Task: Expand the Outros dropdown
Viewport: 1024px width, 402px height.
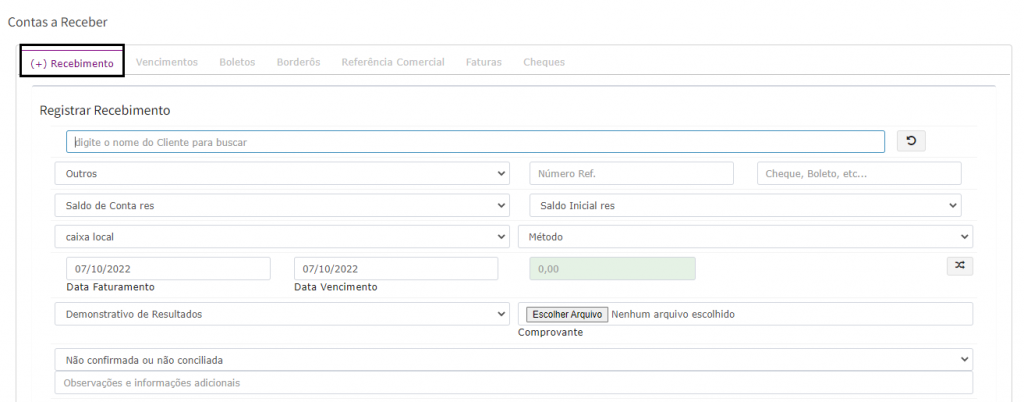Action: [282, 174]
